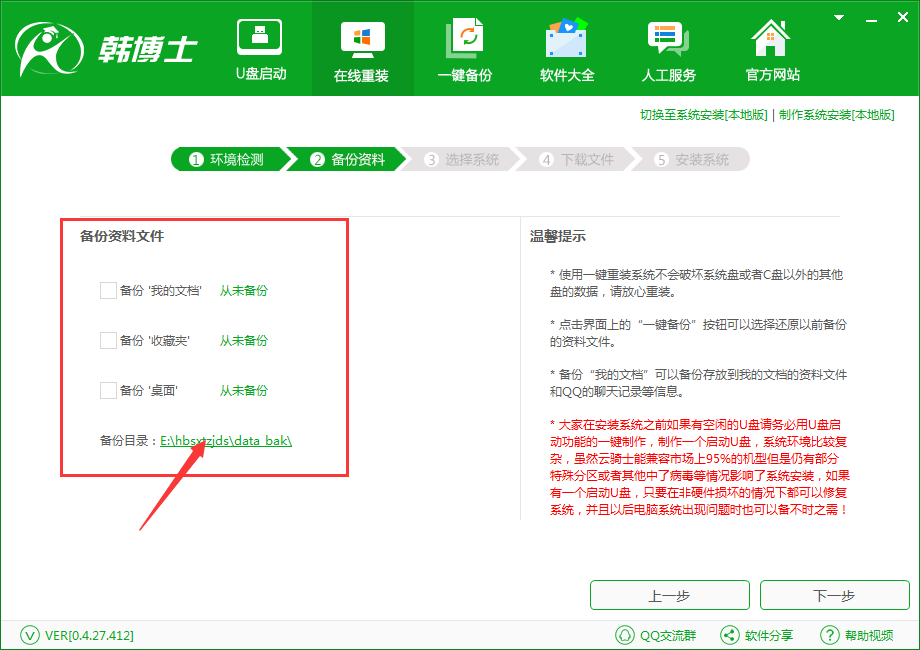920x650 pixels.
Task: Click the 下一步 button
Action: 834,595
